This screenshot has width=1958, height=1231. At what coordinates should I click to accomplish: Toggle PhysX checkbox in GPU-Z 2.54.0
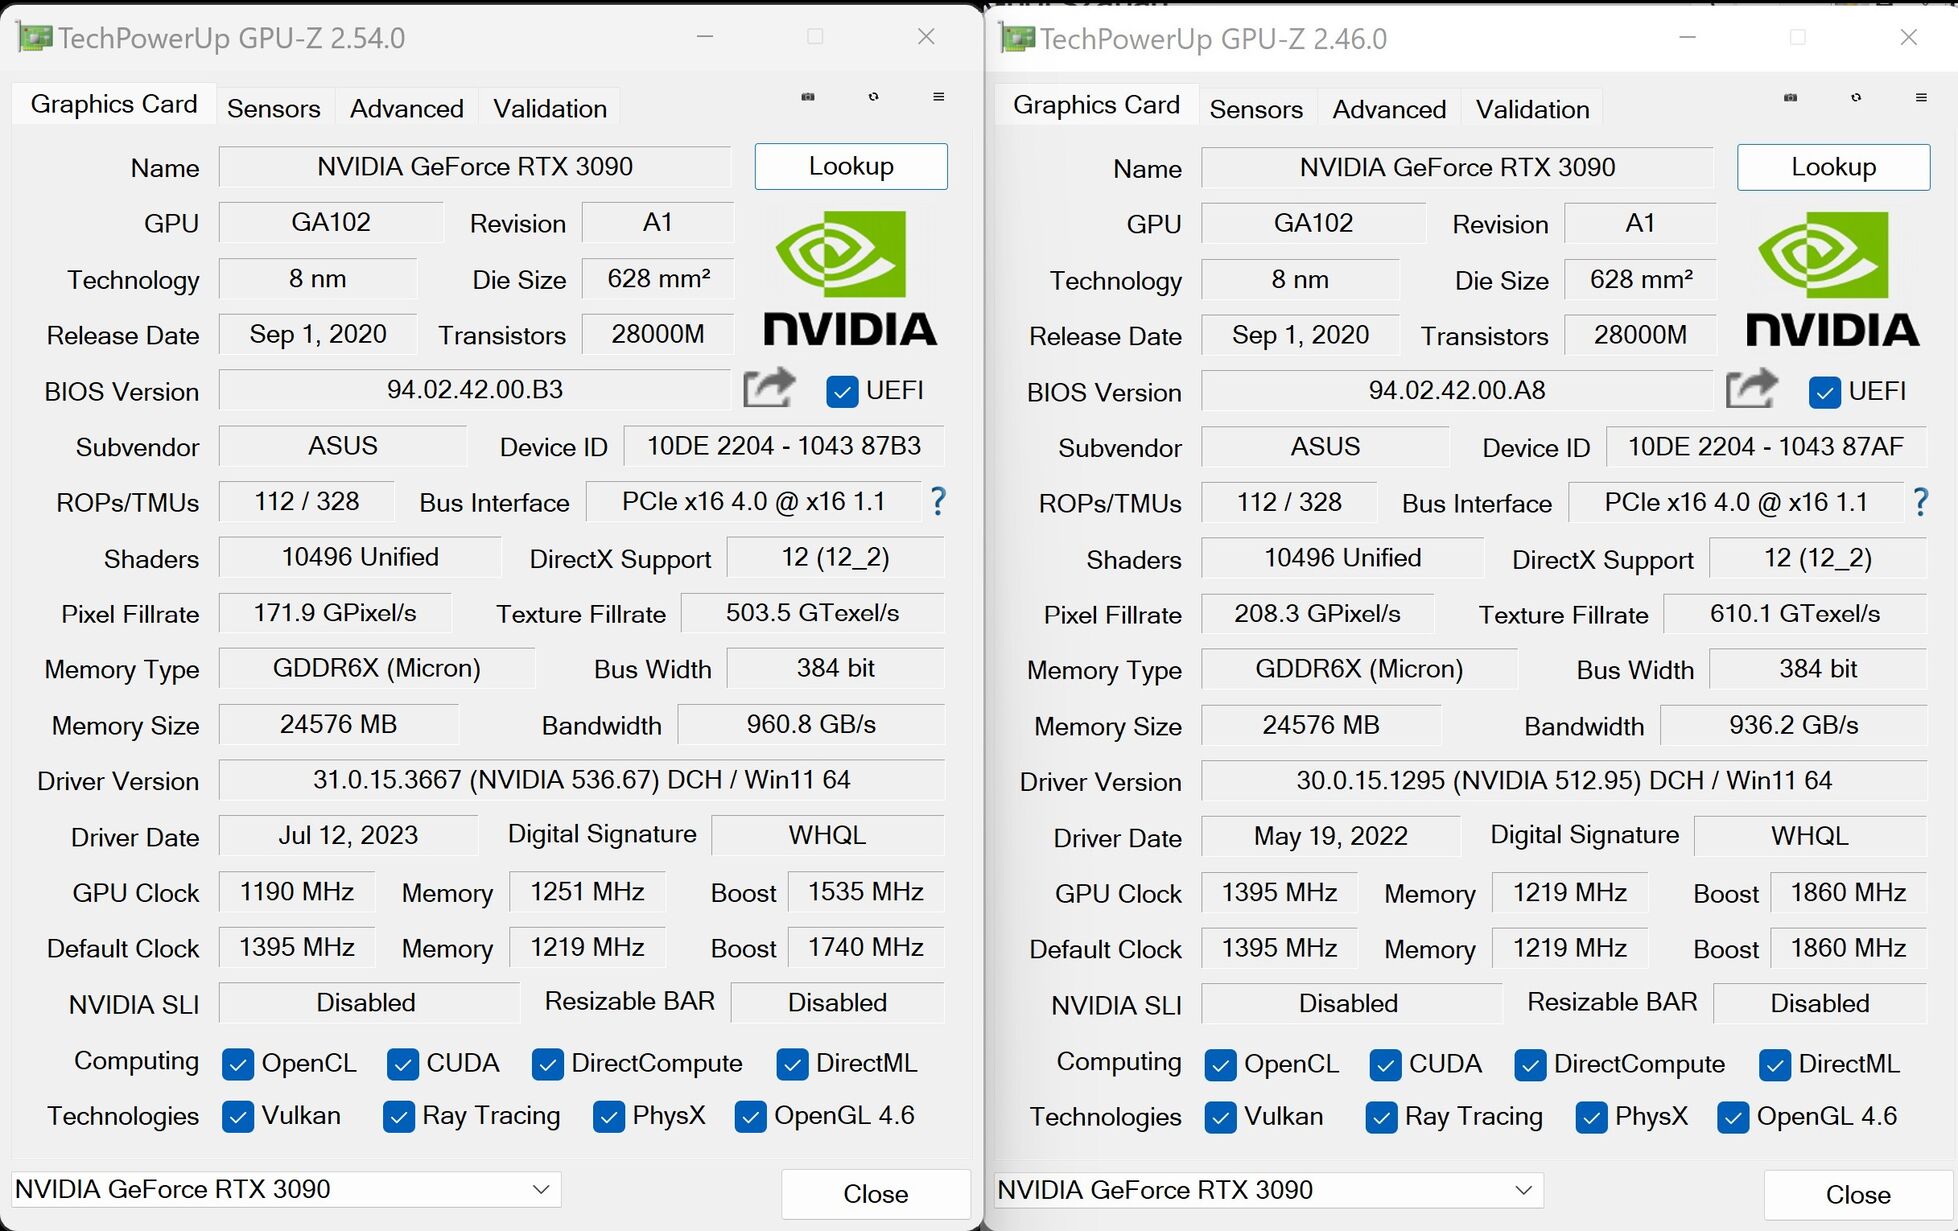pyautogui.click(x=609, y=1116)
